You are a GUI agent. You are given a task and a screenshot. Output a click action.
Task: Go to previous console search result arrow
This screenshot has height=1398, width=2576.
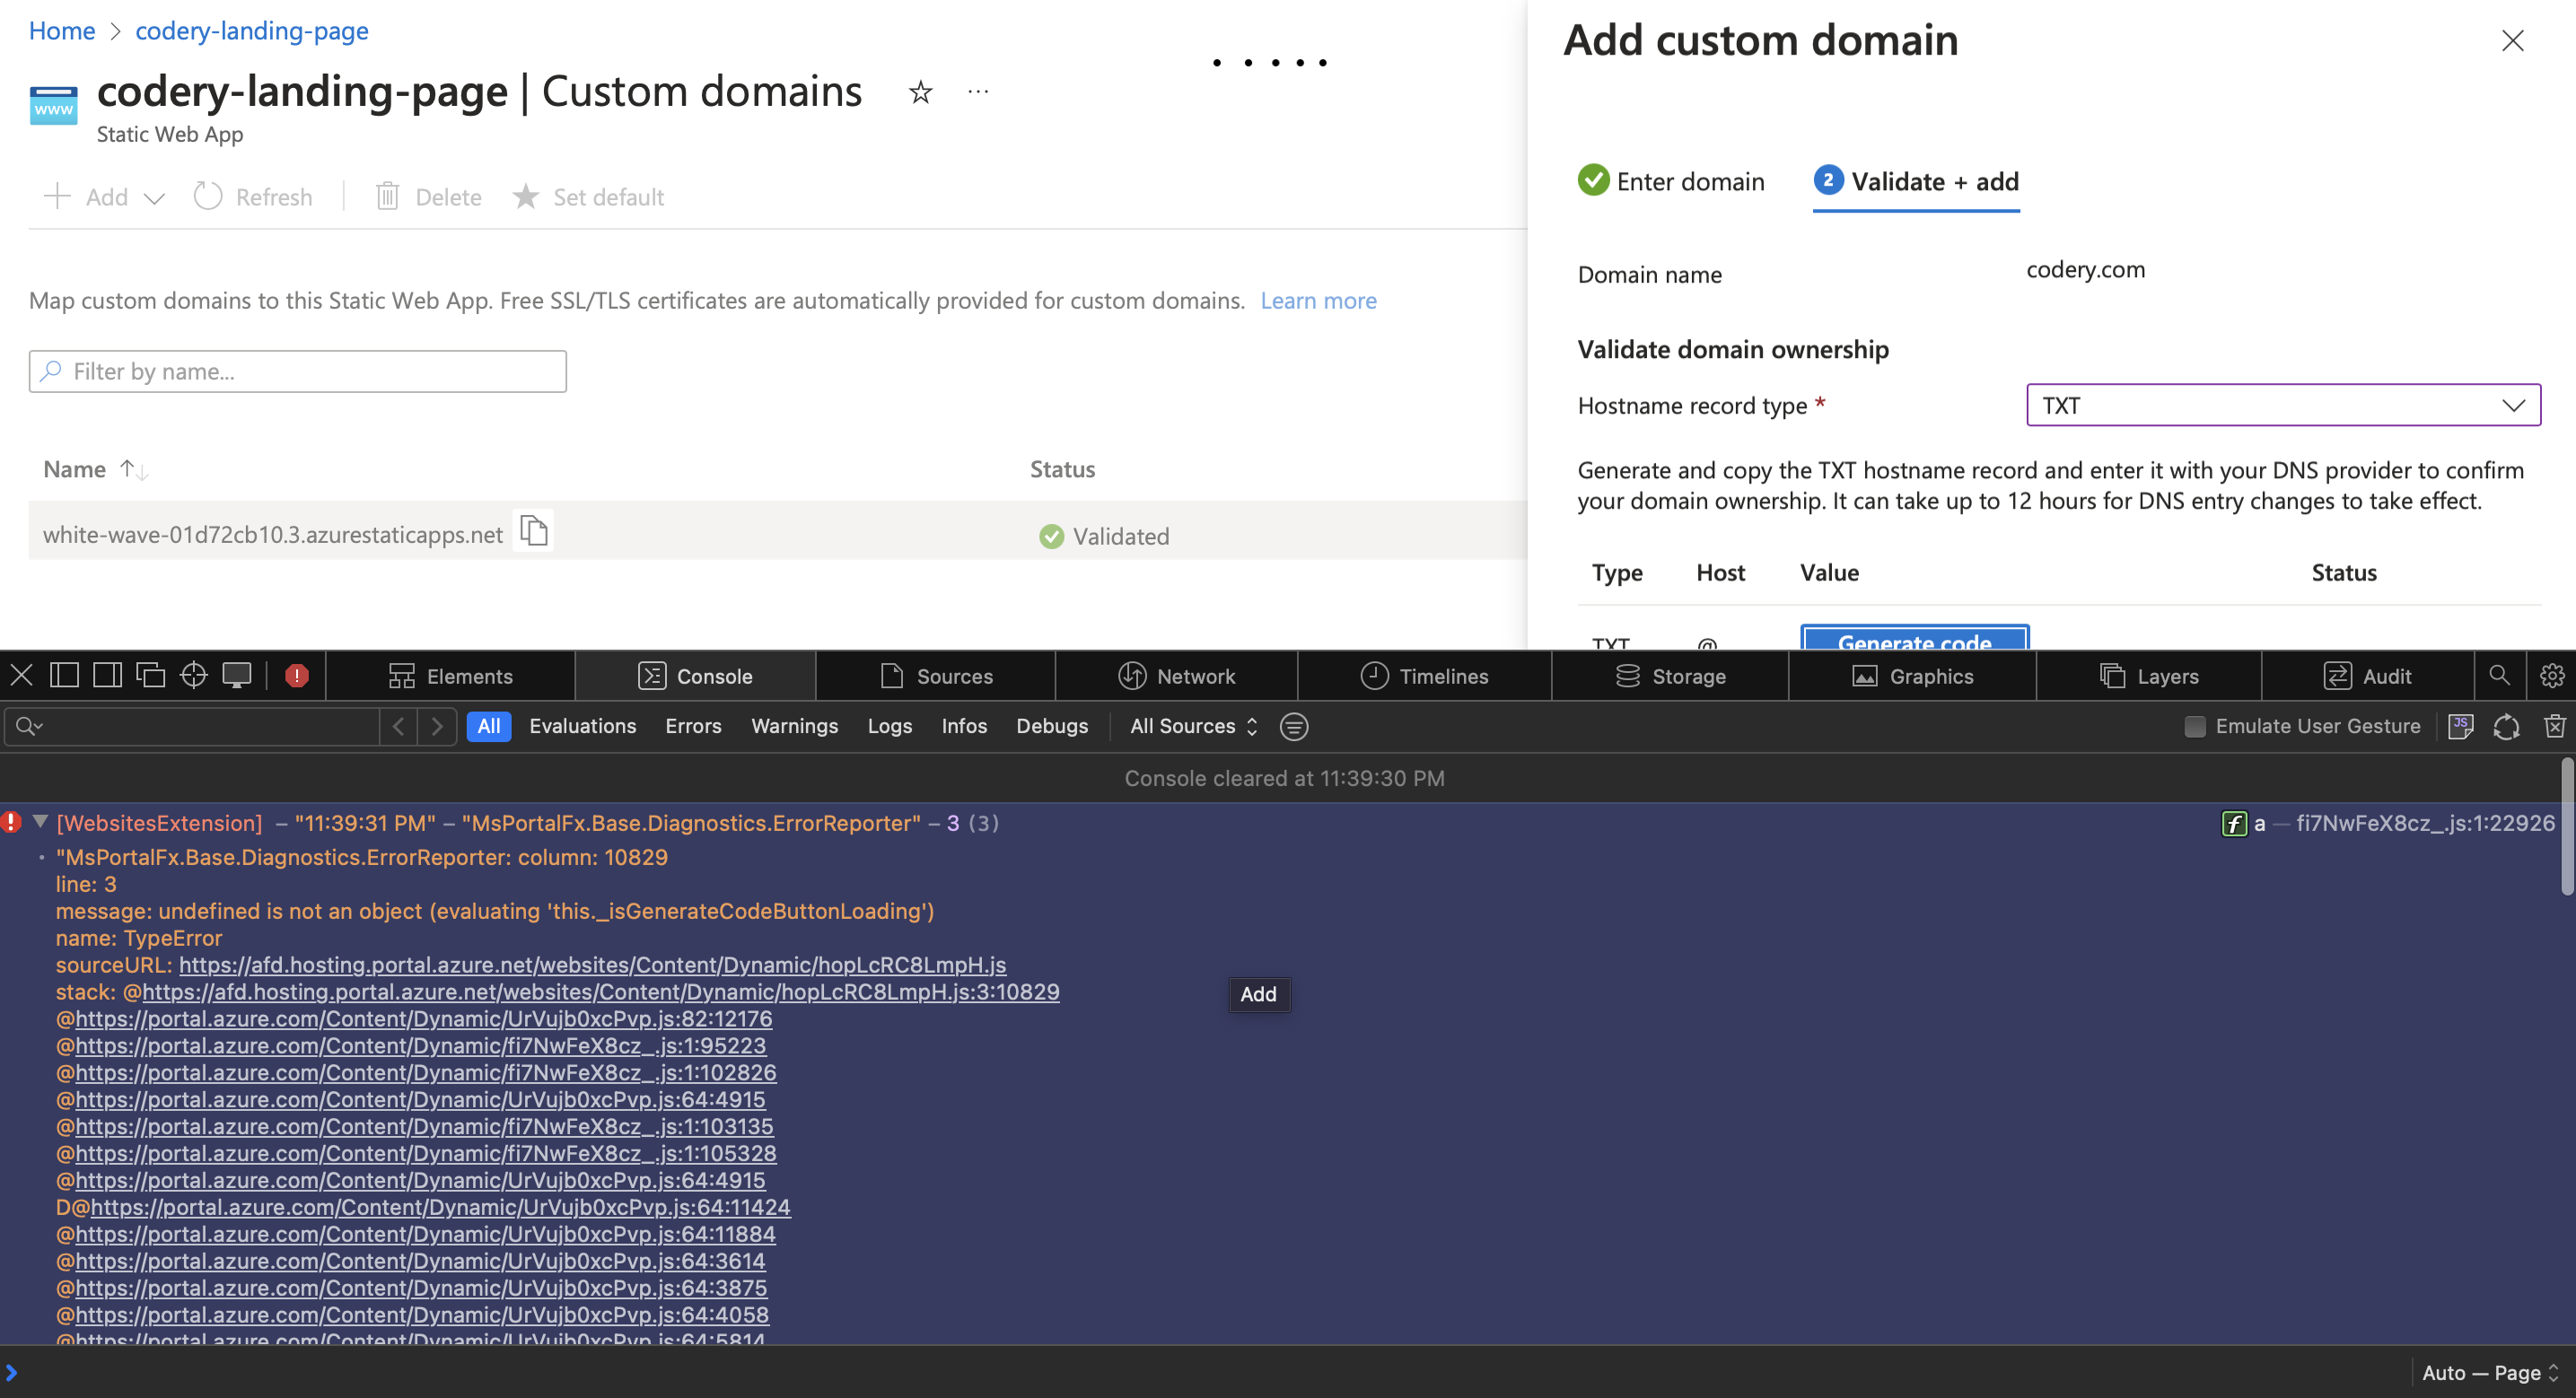coord(398,726)
